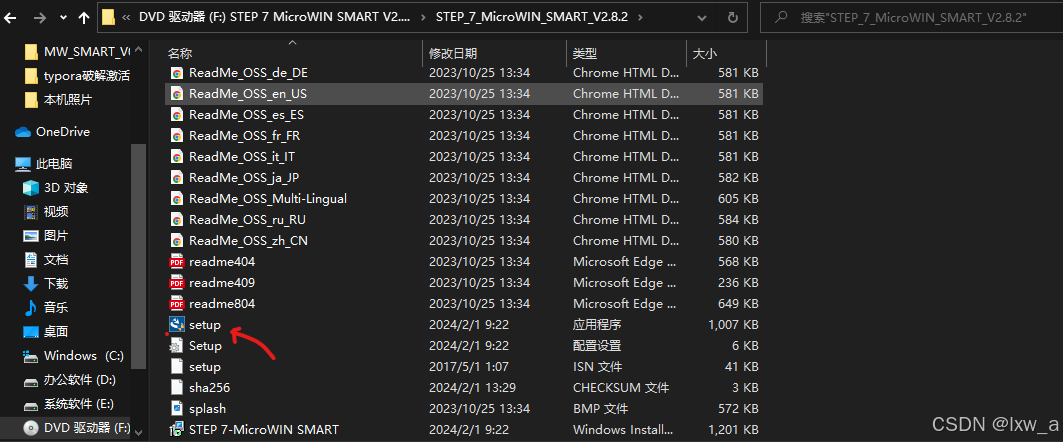Go back with the back arrow
This screenshot has height=442, width=1063.
[10, 18]
